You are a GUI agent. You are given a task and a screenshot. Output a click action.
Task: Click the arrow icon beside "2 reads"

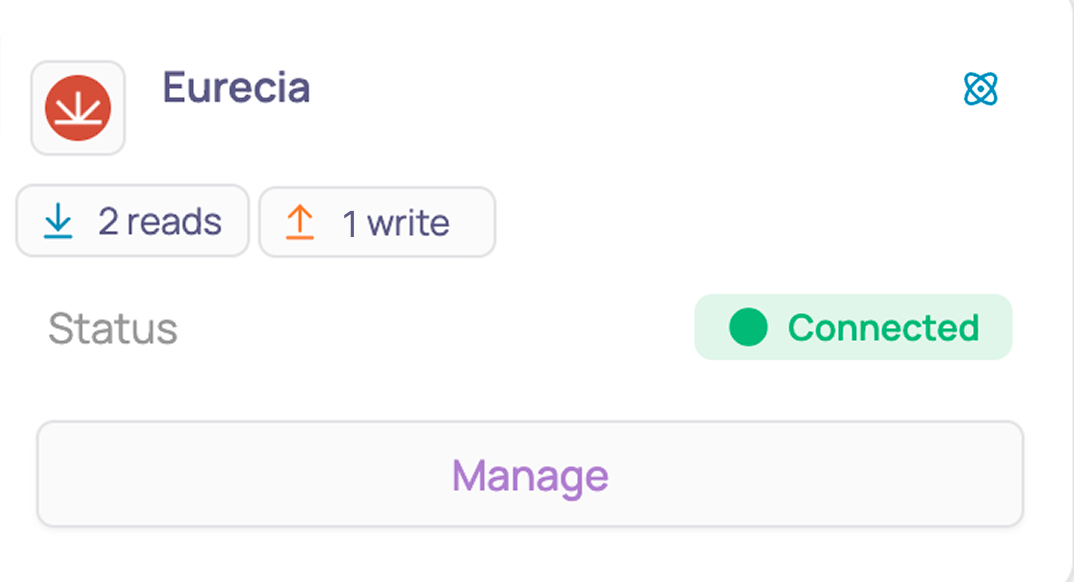coord(58,221)
